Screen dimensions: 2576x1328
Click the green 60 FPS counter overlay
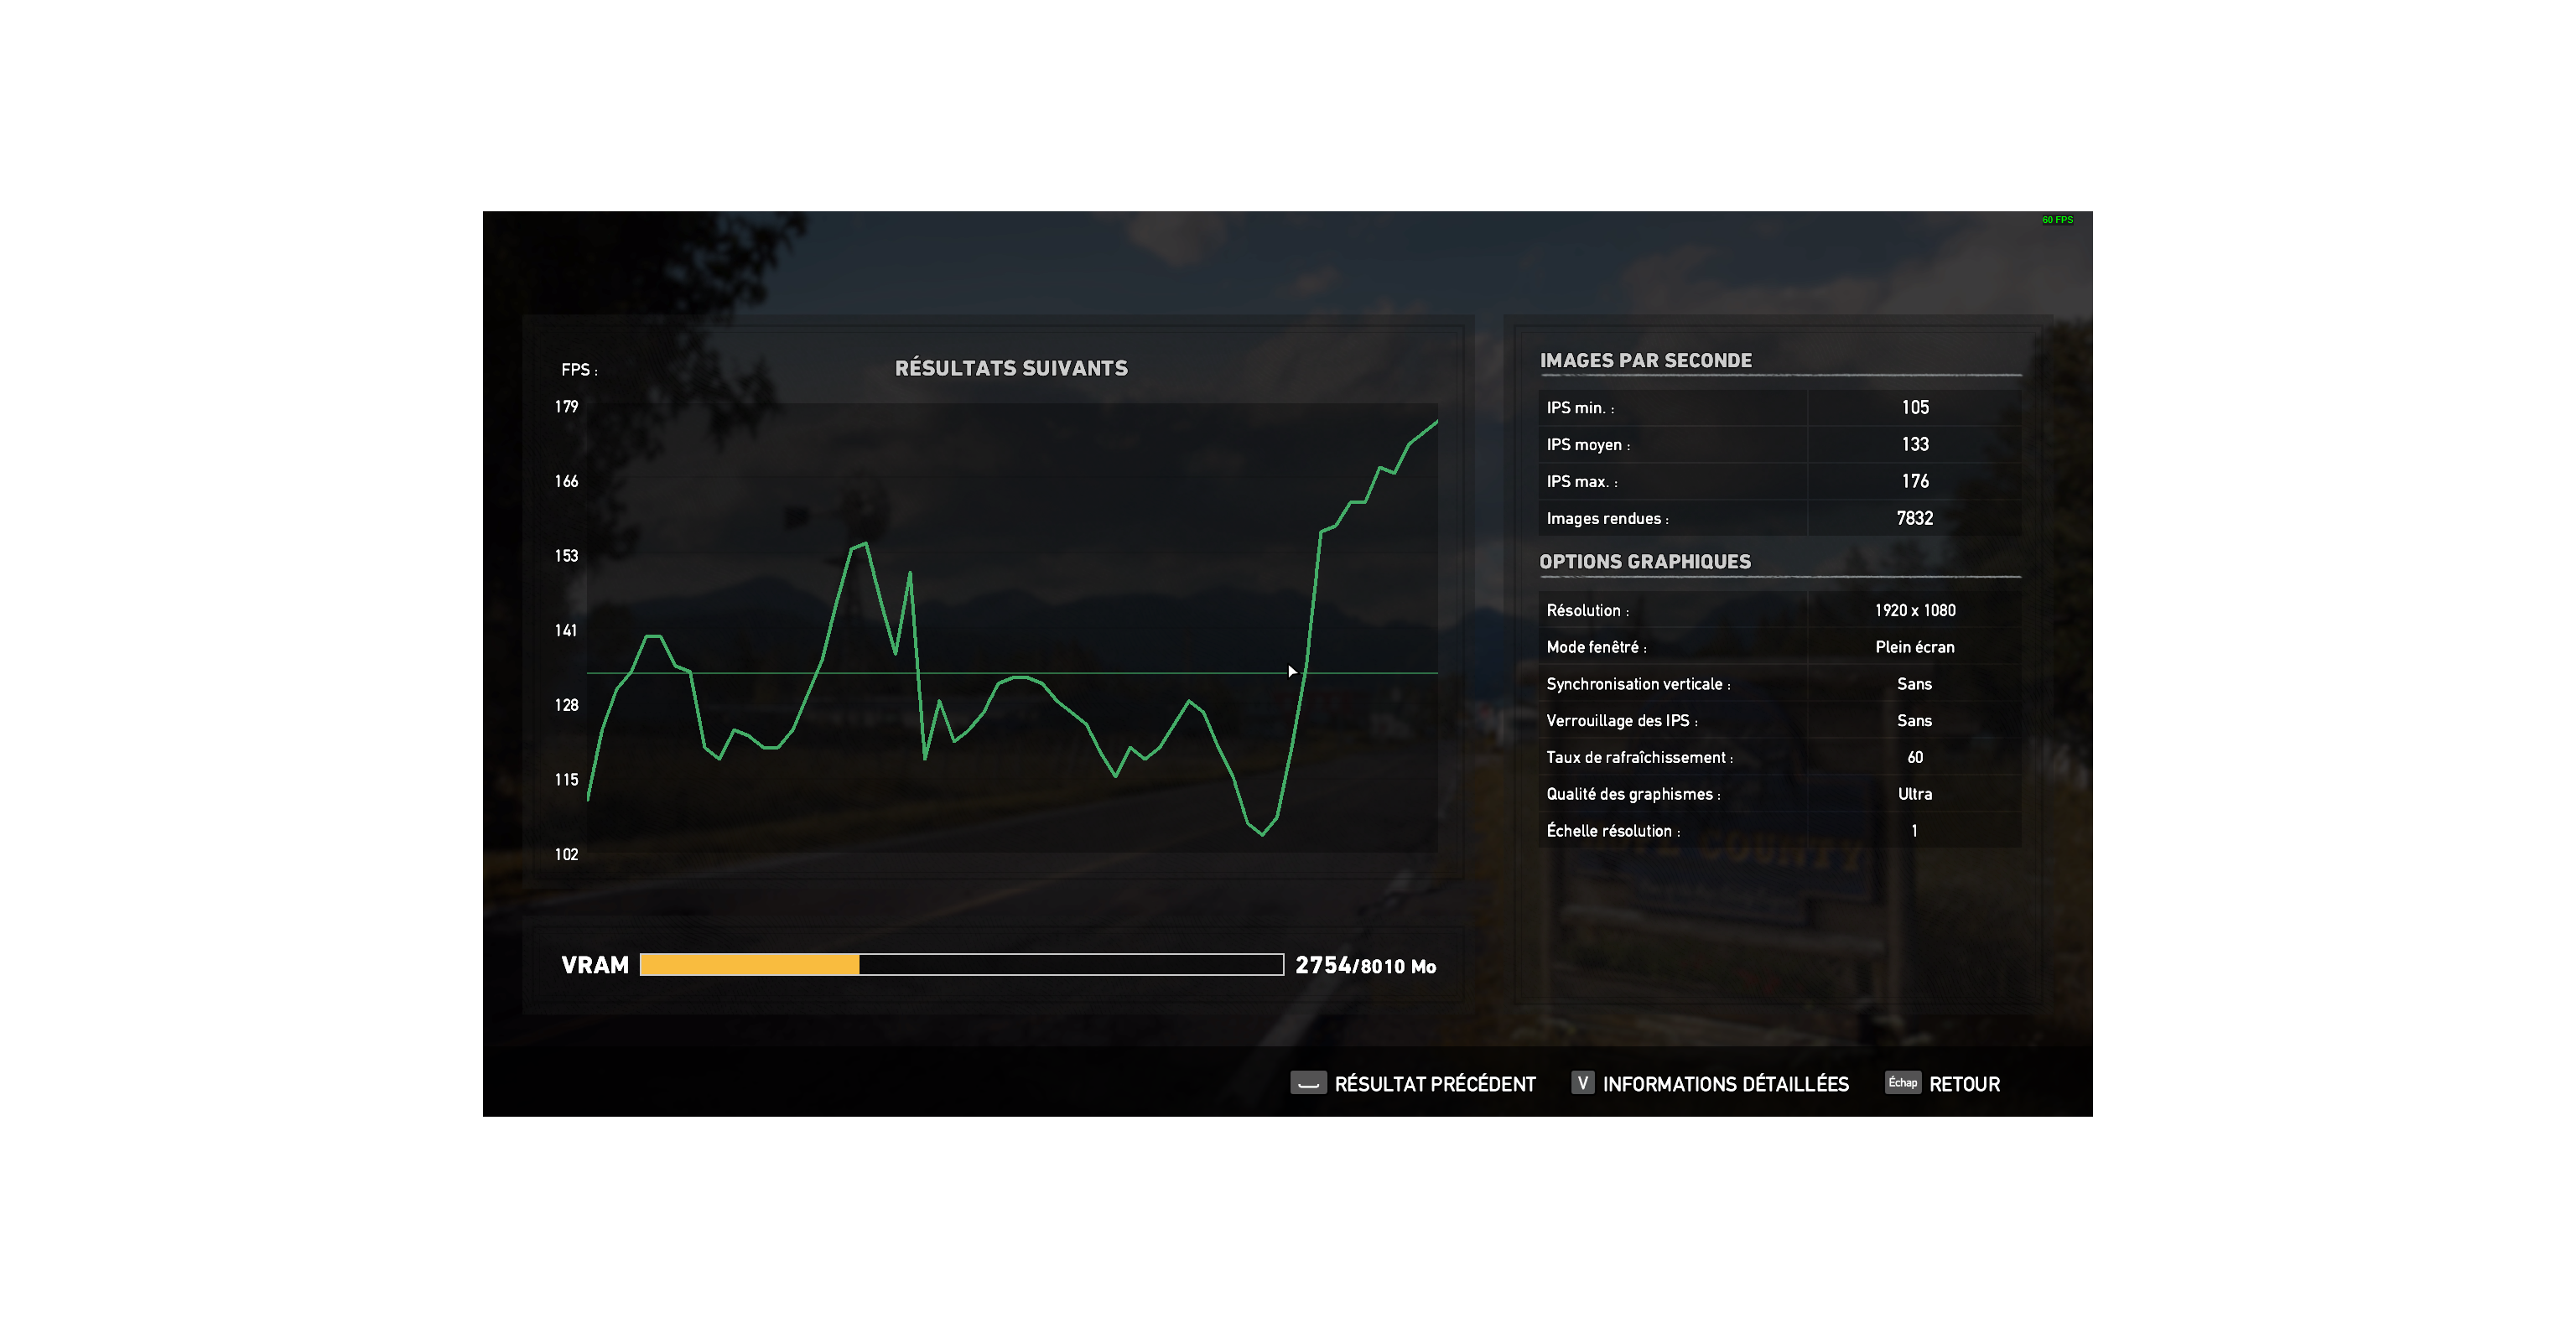point(2057,220)
